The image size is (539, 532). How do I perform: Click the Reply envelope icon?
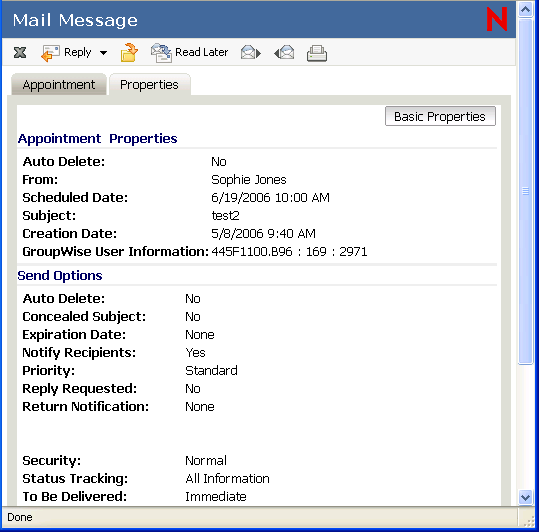click(x=50, y=53)
